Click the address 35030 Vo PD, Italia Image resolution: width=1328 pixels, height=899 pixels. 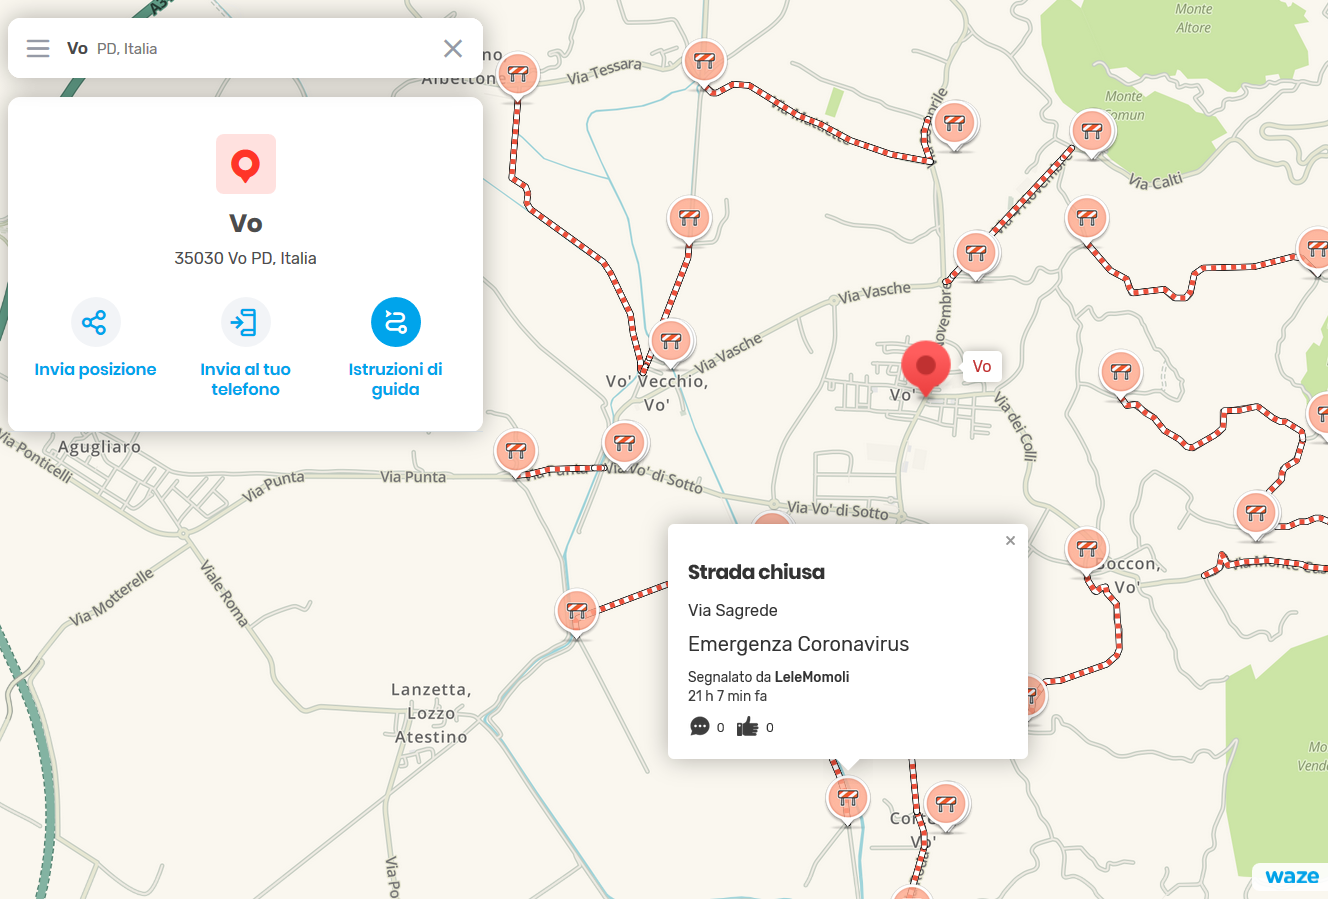click(x=245, y=258)
